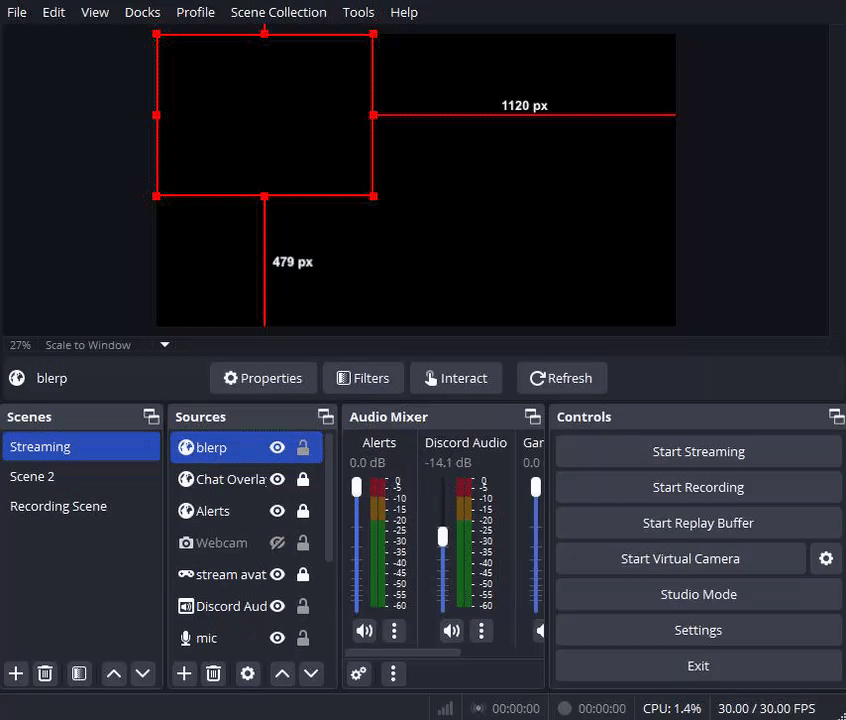Screen dimensions: 846x720
Task: Add a new scene with plus icon
Action: tap(15, 673)
